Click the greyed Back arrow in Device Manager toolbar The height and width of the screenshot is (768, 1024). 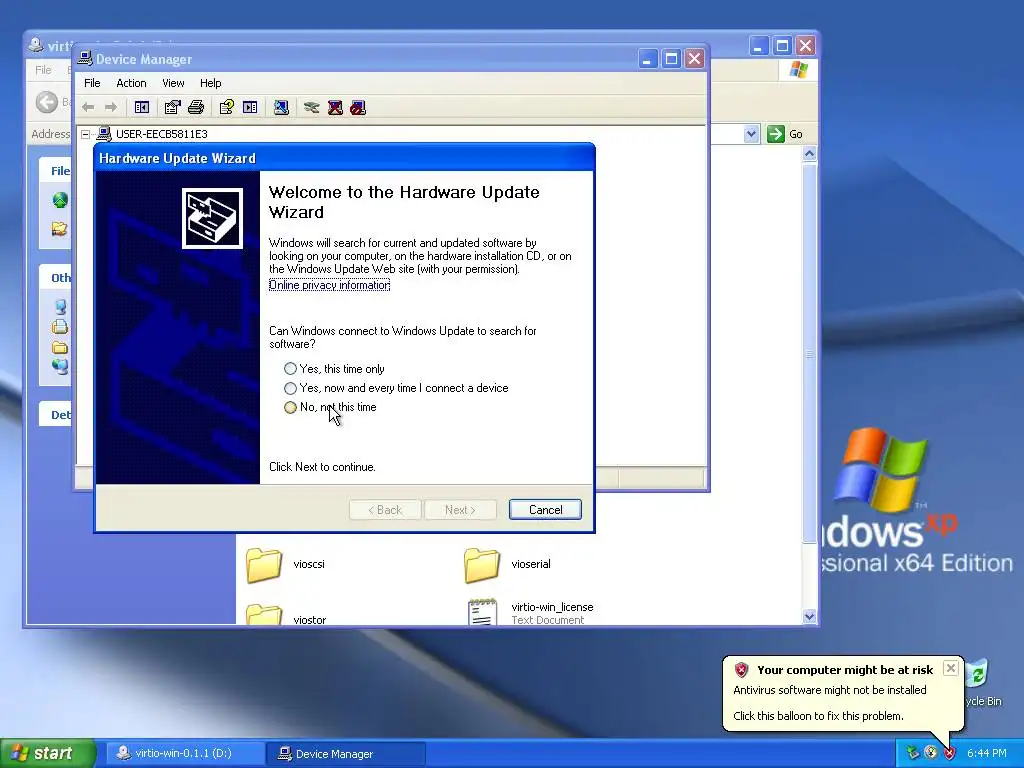pos(88,107)
